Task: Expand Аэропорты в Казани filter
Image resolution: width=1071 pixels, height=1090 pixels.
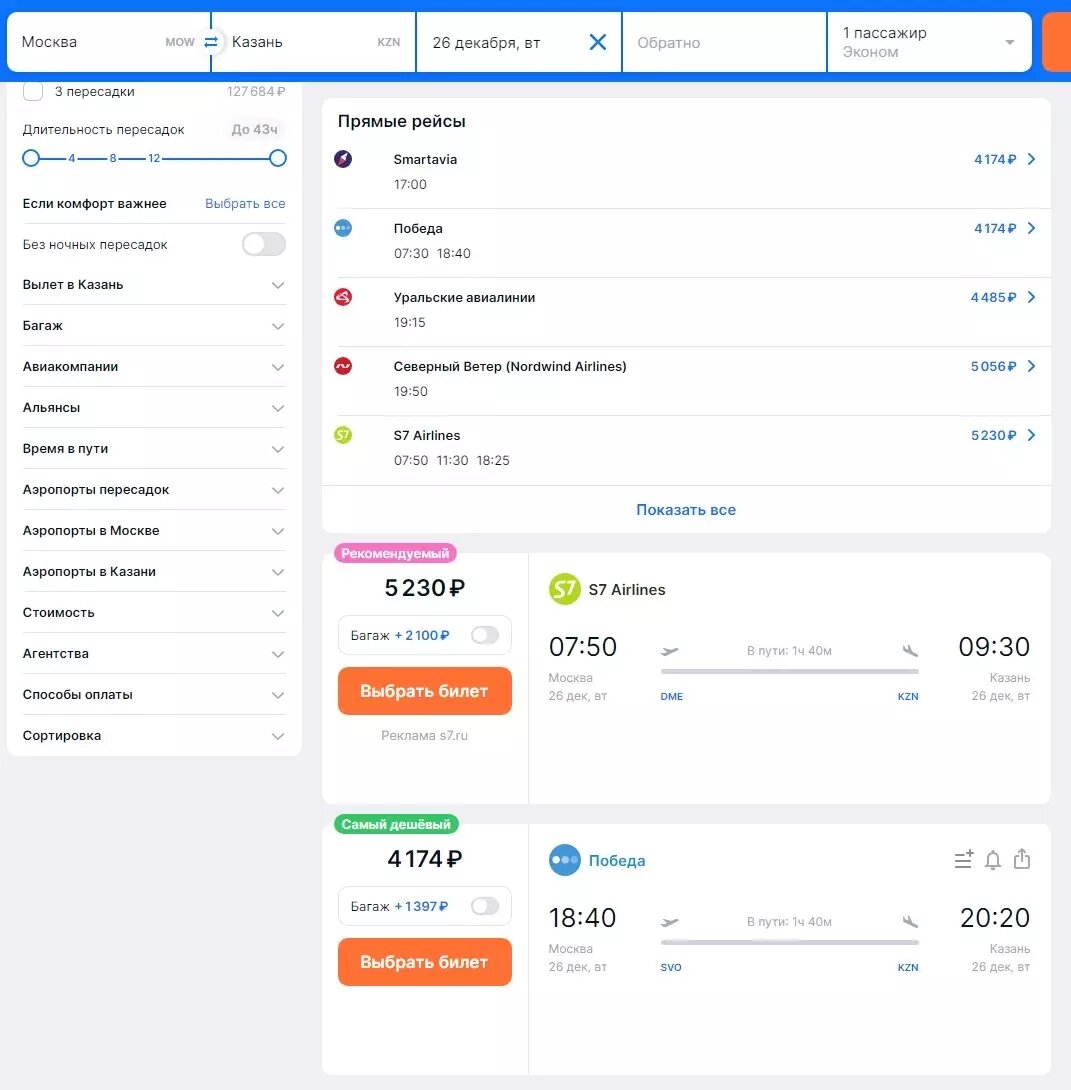Action: click(154, 571)
